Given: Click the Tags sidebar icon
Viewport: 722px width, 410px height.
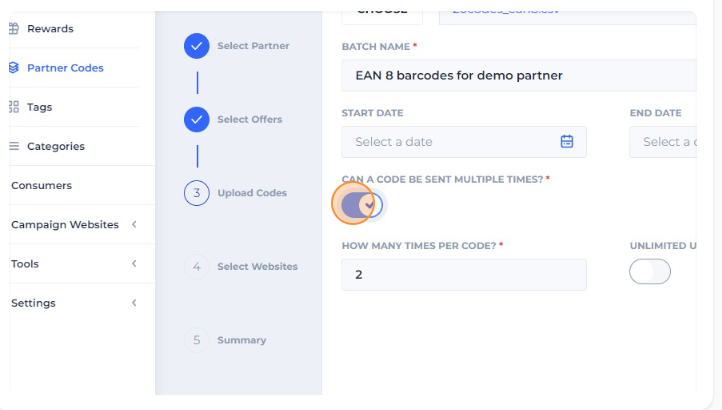Looking at the screenshot, I should [13, 107].
